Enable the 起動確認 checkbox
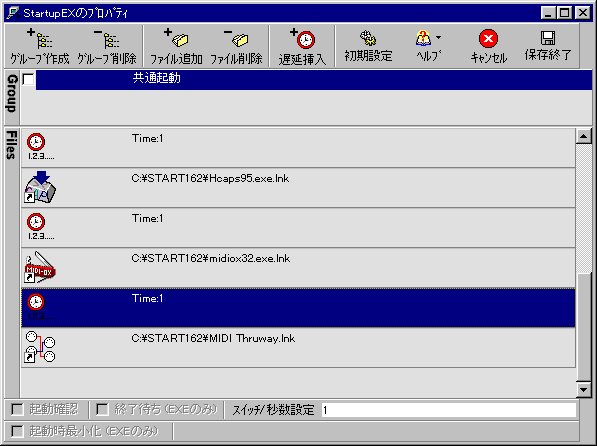This screenshot has width=597, height=446. pos(17,409)
